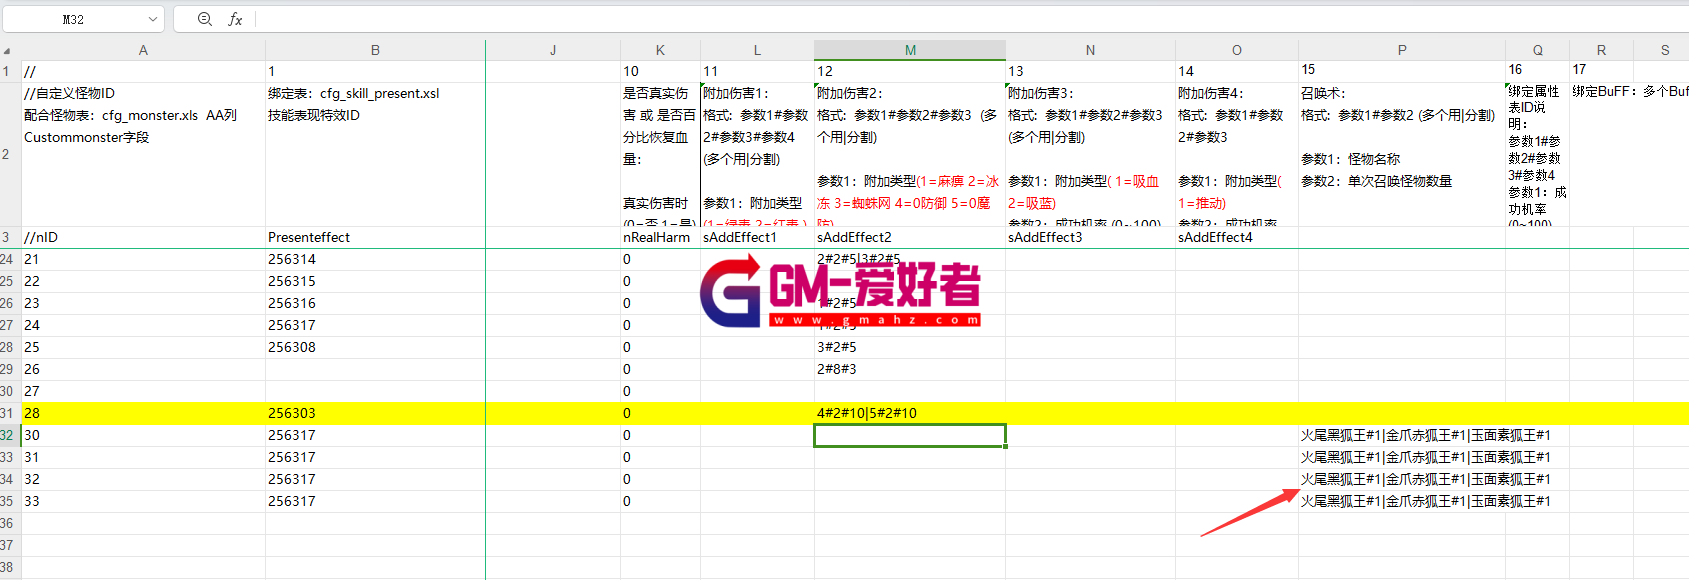Click the zoom magnifier icon by formula bar
Image resolution: width=1689 pixels, height=580 pixels.
(x=205, y=19)
